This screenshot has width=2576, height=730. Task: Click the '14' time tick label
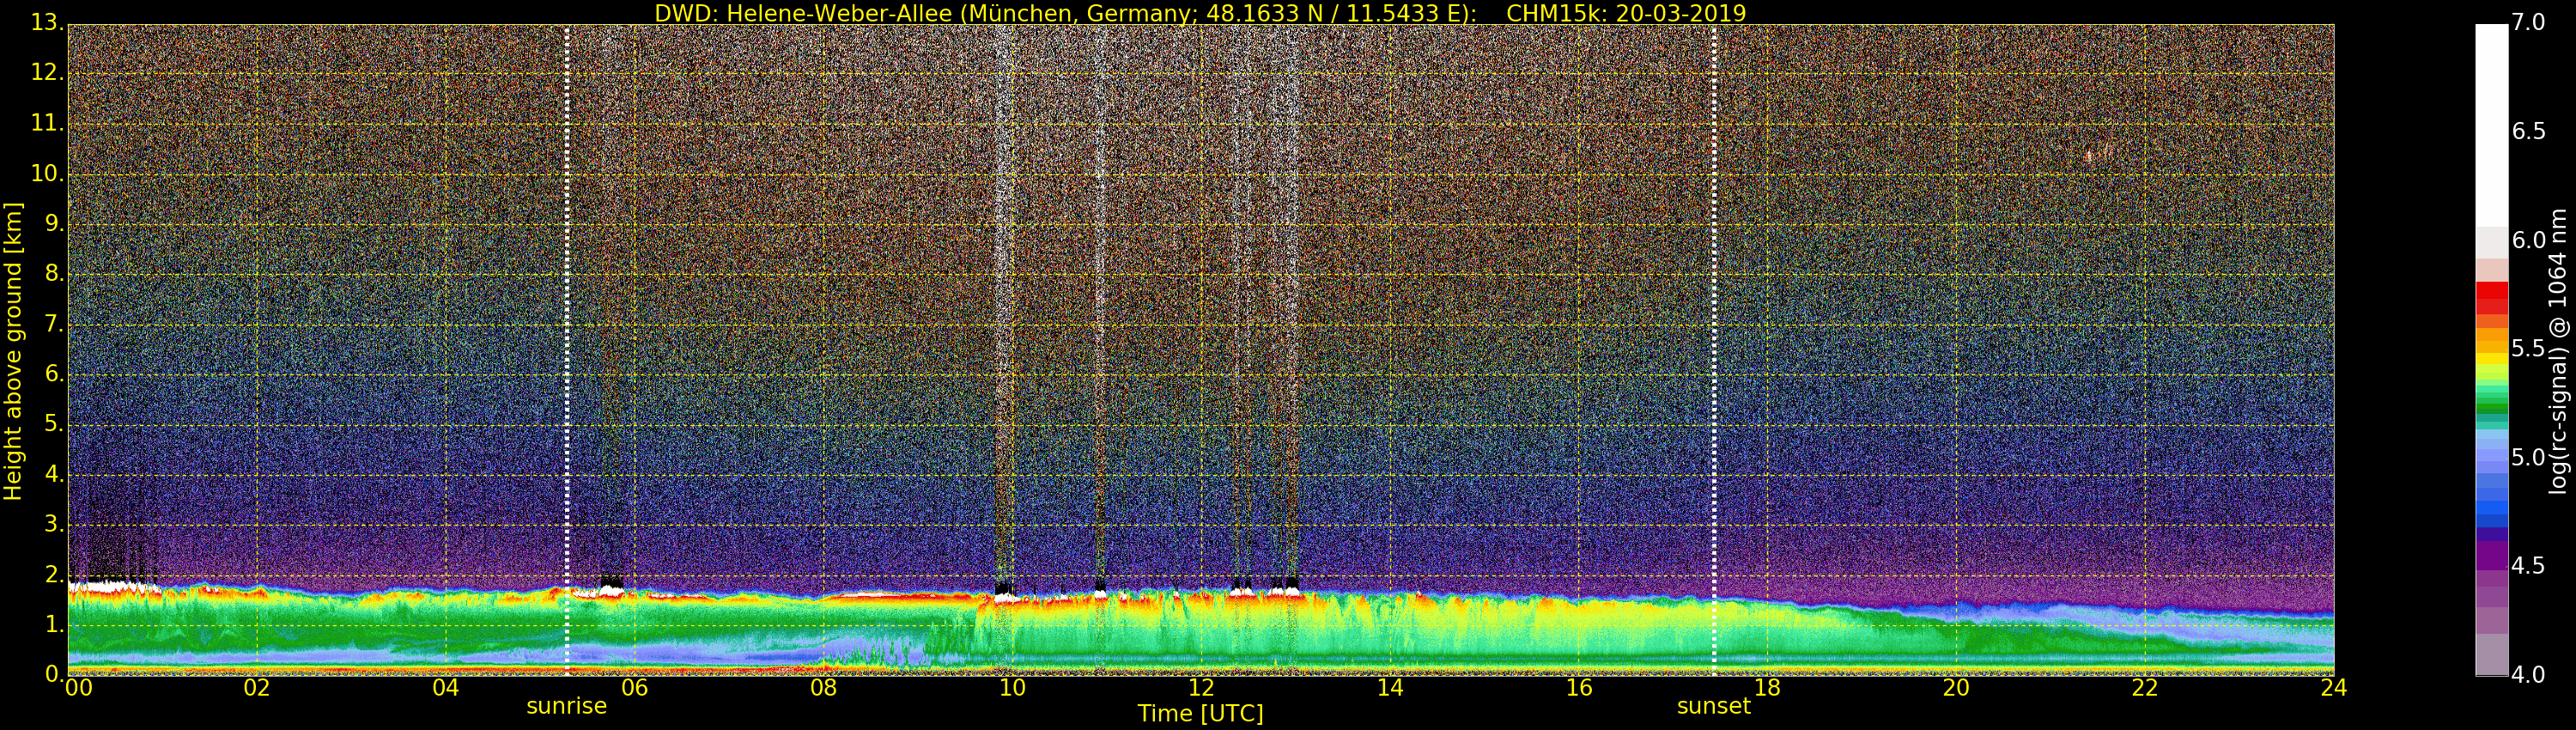pos(1390,688)
